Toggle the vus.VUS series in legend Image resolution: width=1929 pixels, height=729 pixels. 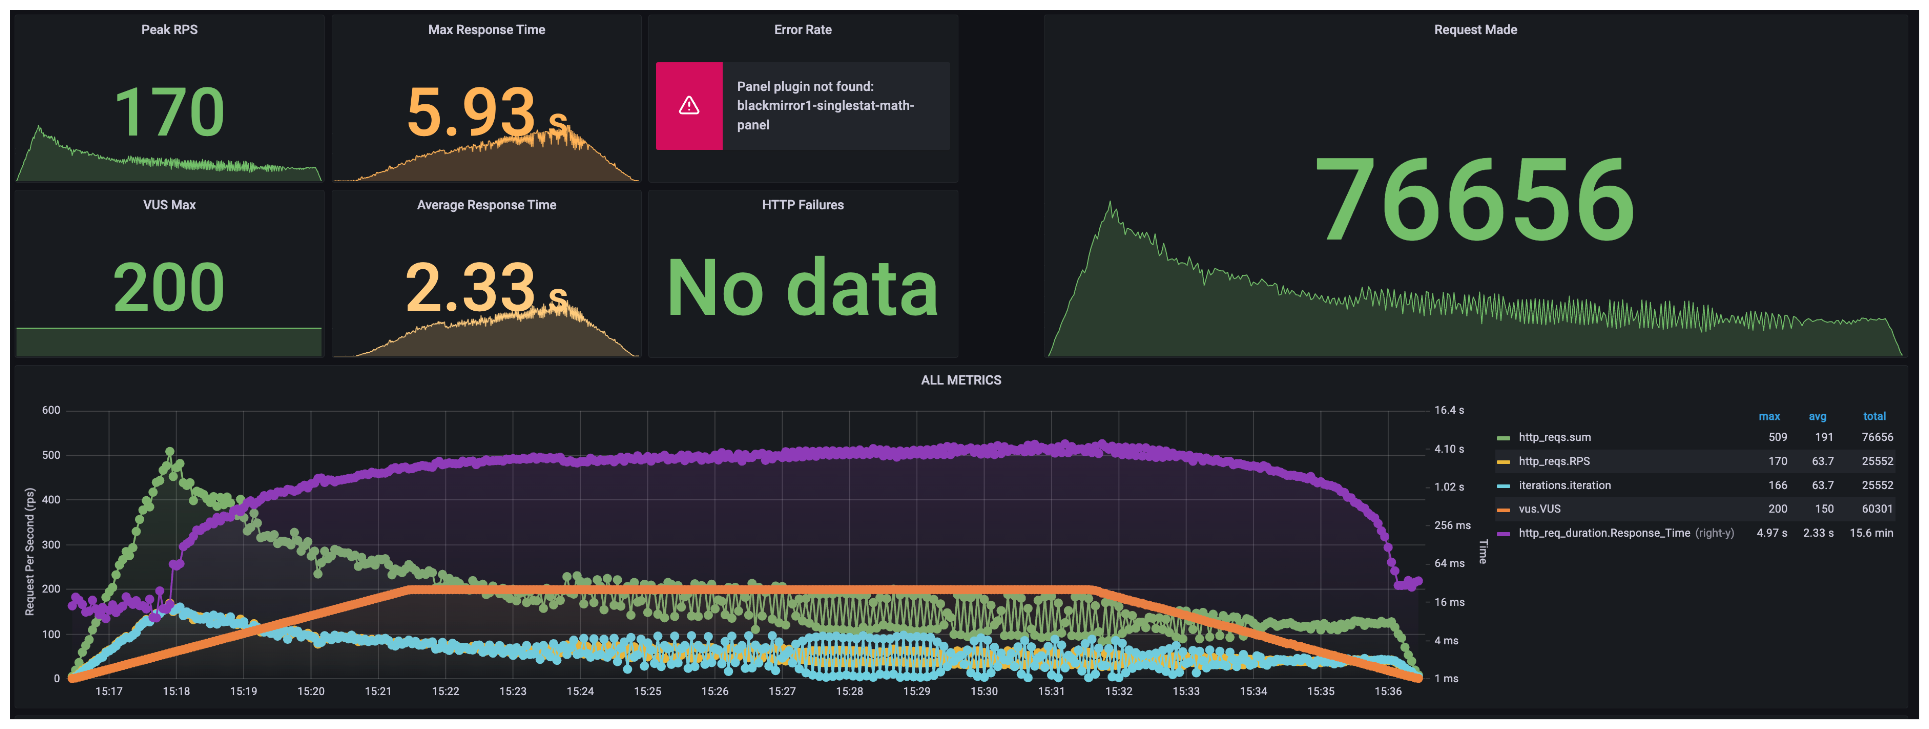1539,509
